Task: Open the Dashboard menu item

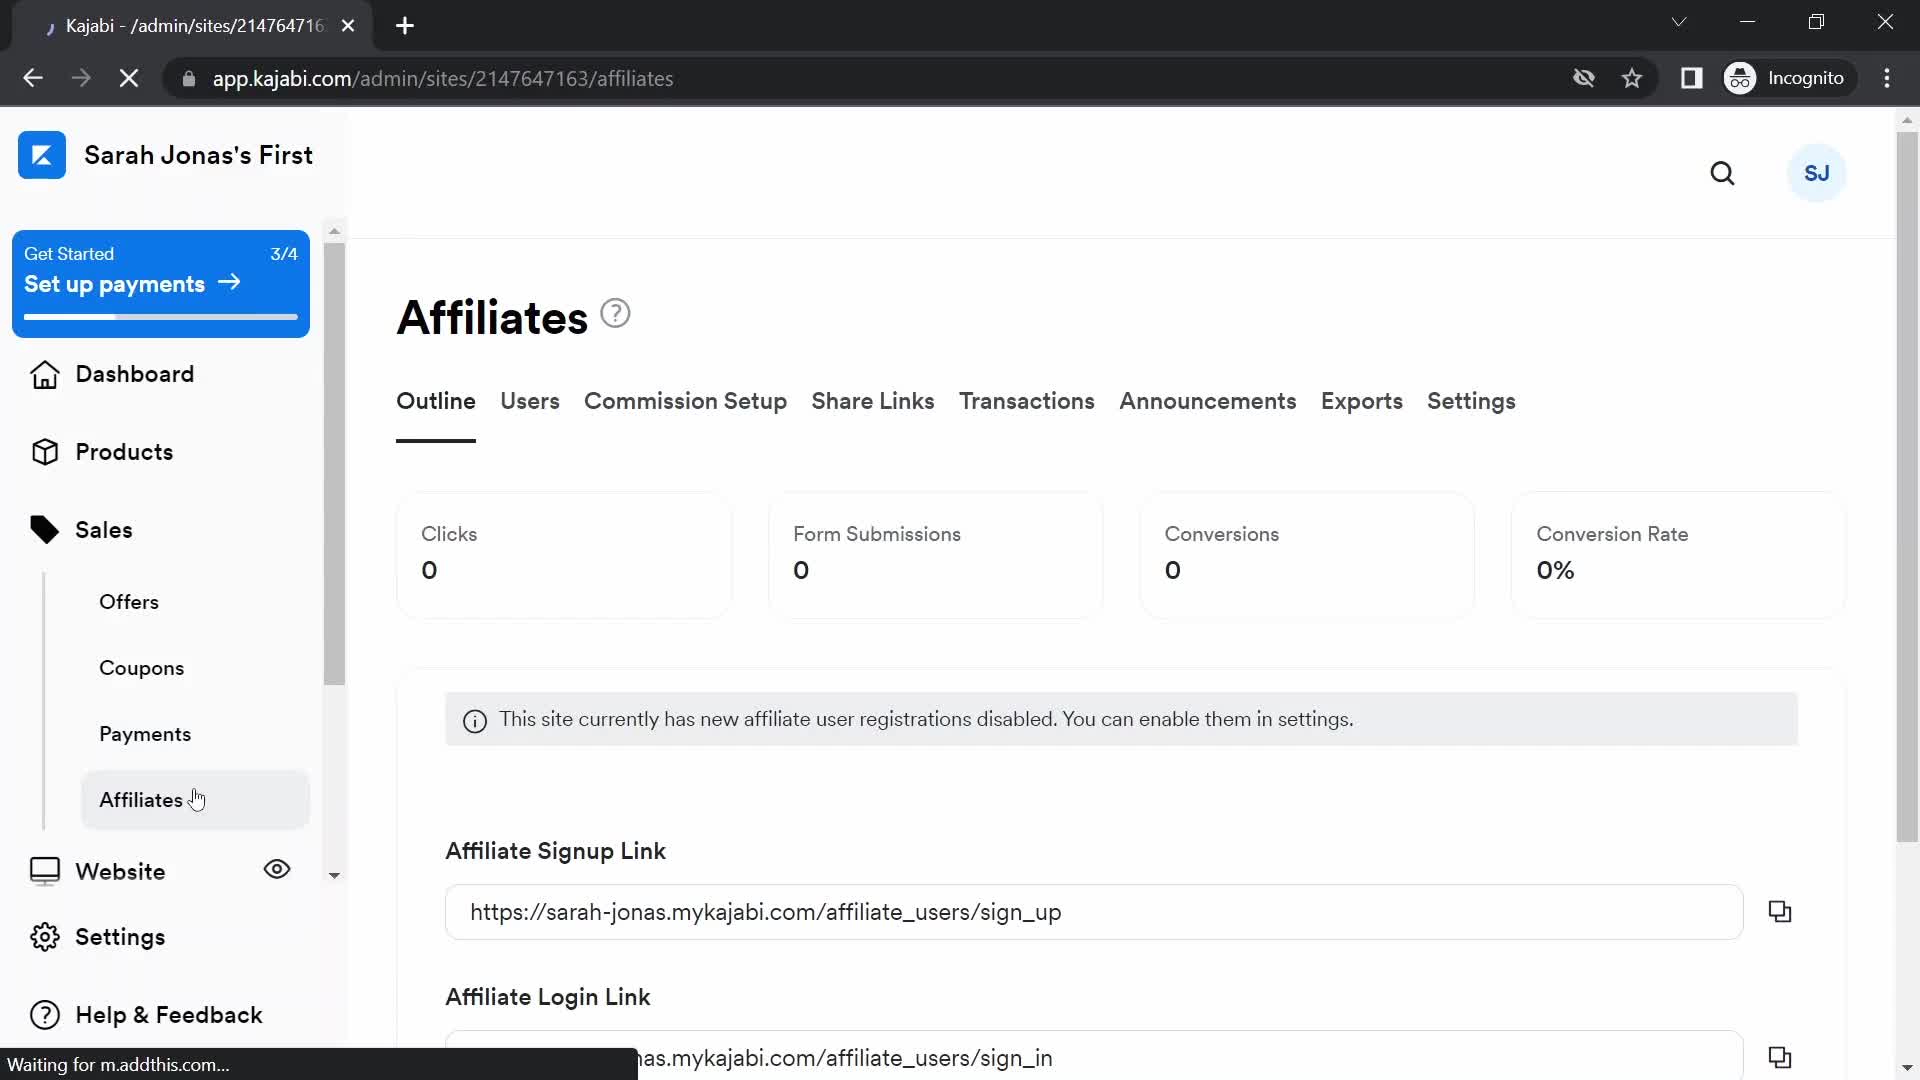Action: point(135,374)
